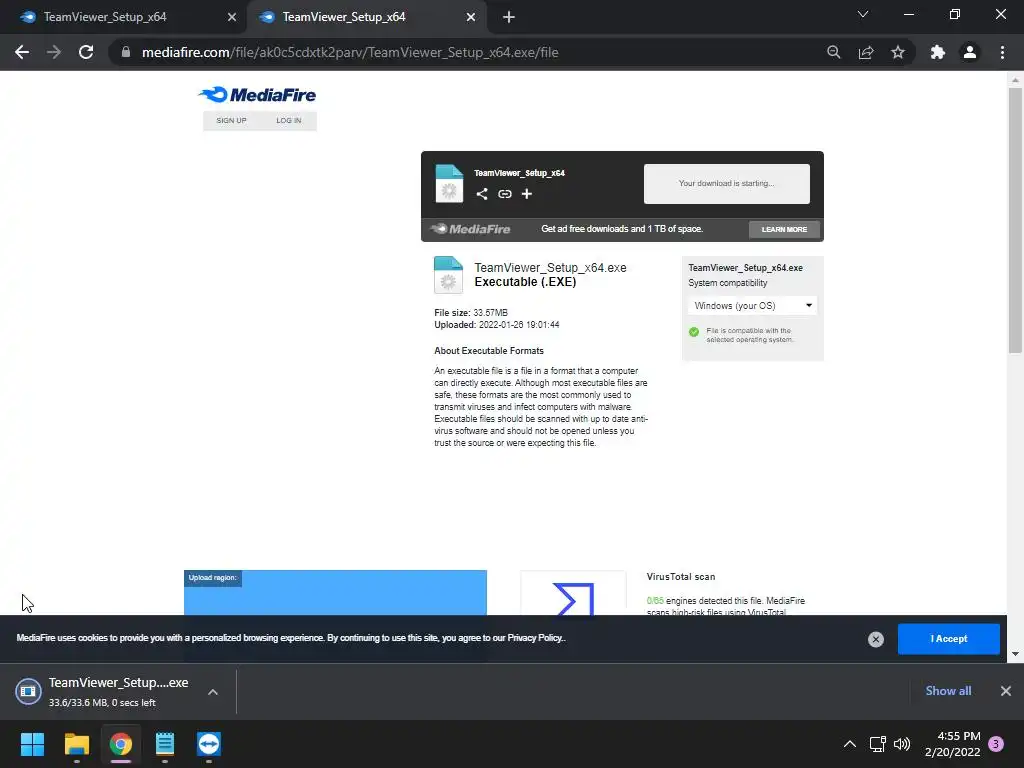Open Chrome profile avatar
This screenshot has height=768, width=1024.
coord(970,52)
